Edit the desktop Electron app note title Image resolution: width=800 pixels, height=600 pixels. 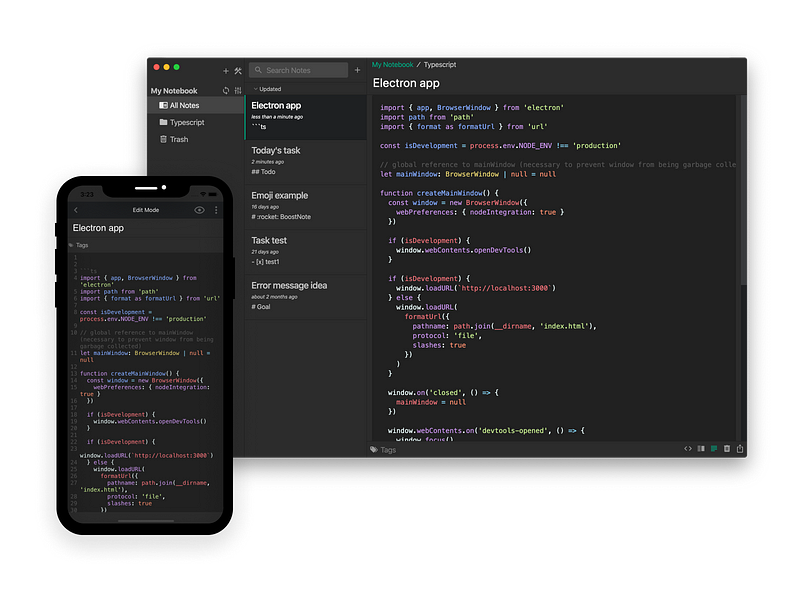(406, 83)
